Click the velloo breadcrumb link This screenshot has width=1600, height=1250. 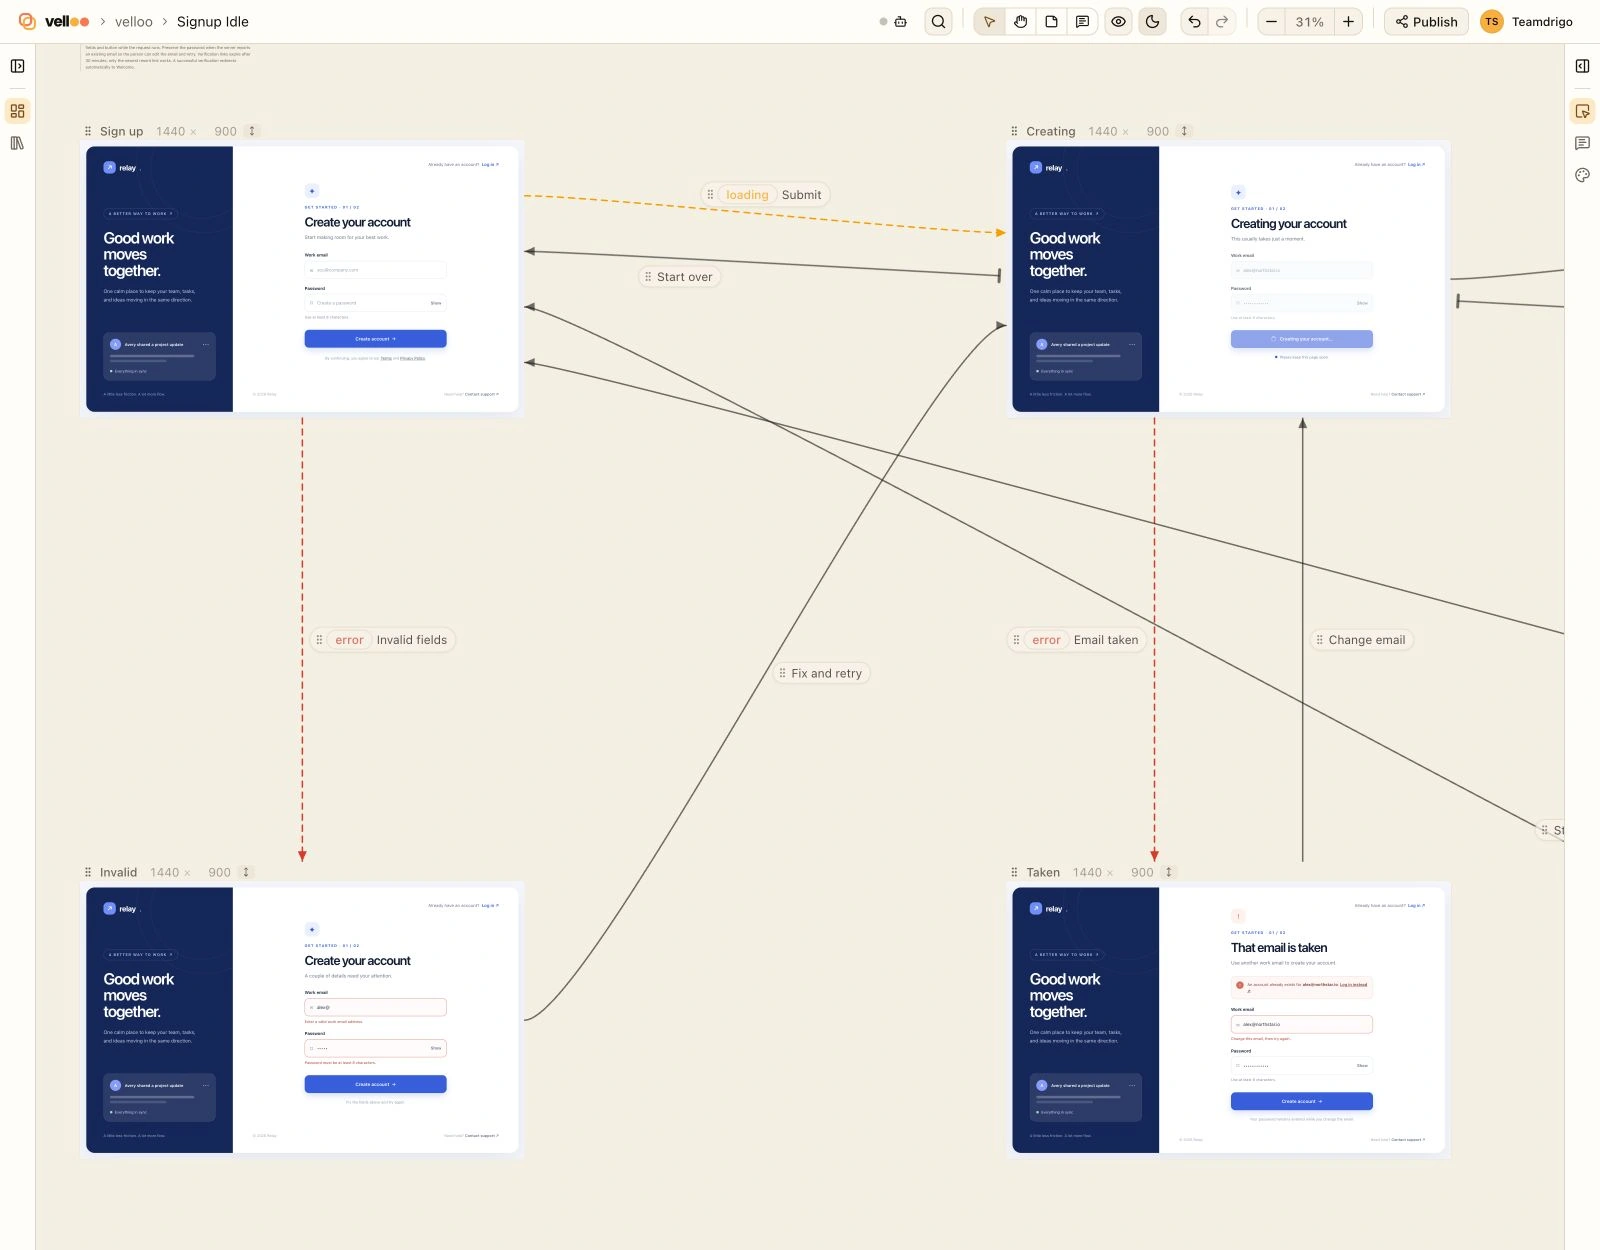(x=134, y=22)
